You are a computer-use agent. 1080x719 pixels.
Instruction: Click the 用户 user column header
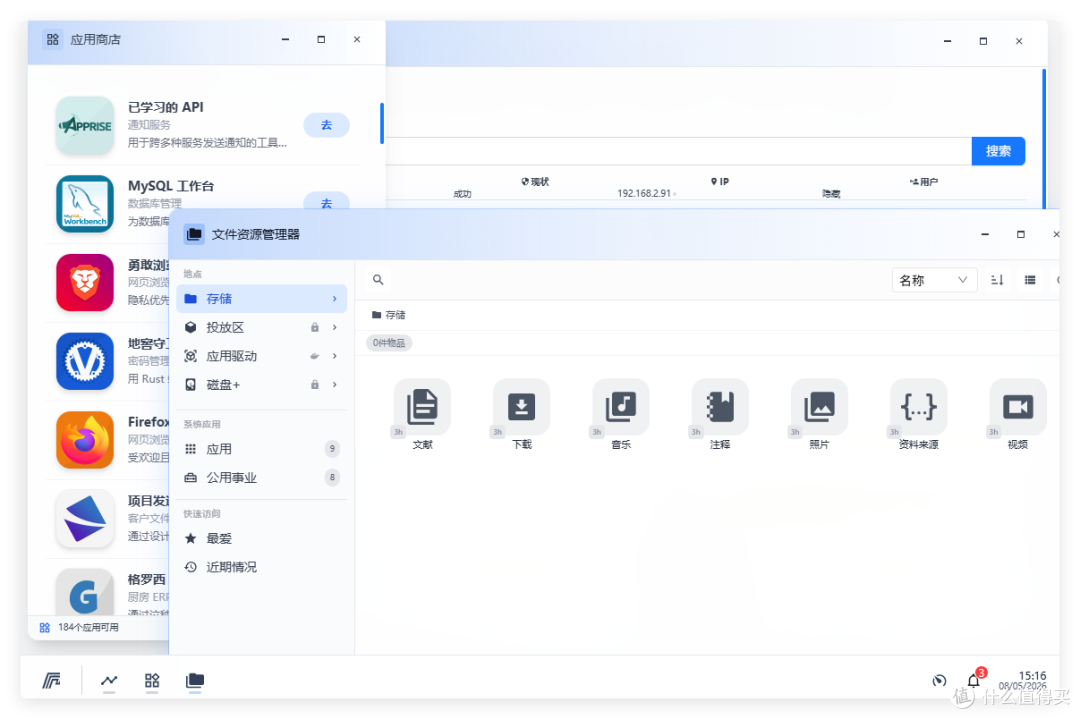pyautogui.click(x=924, y=182)
